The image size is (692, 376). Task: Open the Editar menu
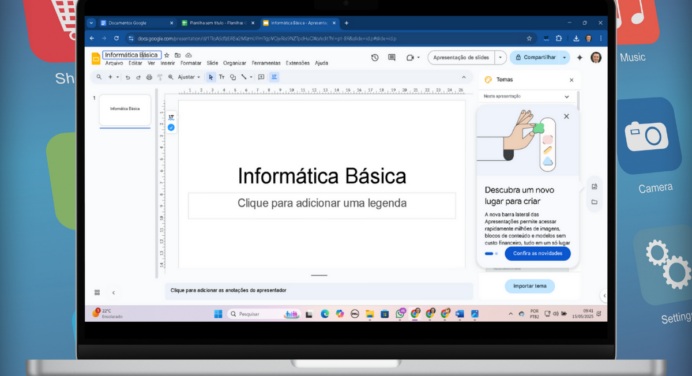[x=135, y=63]
